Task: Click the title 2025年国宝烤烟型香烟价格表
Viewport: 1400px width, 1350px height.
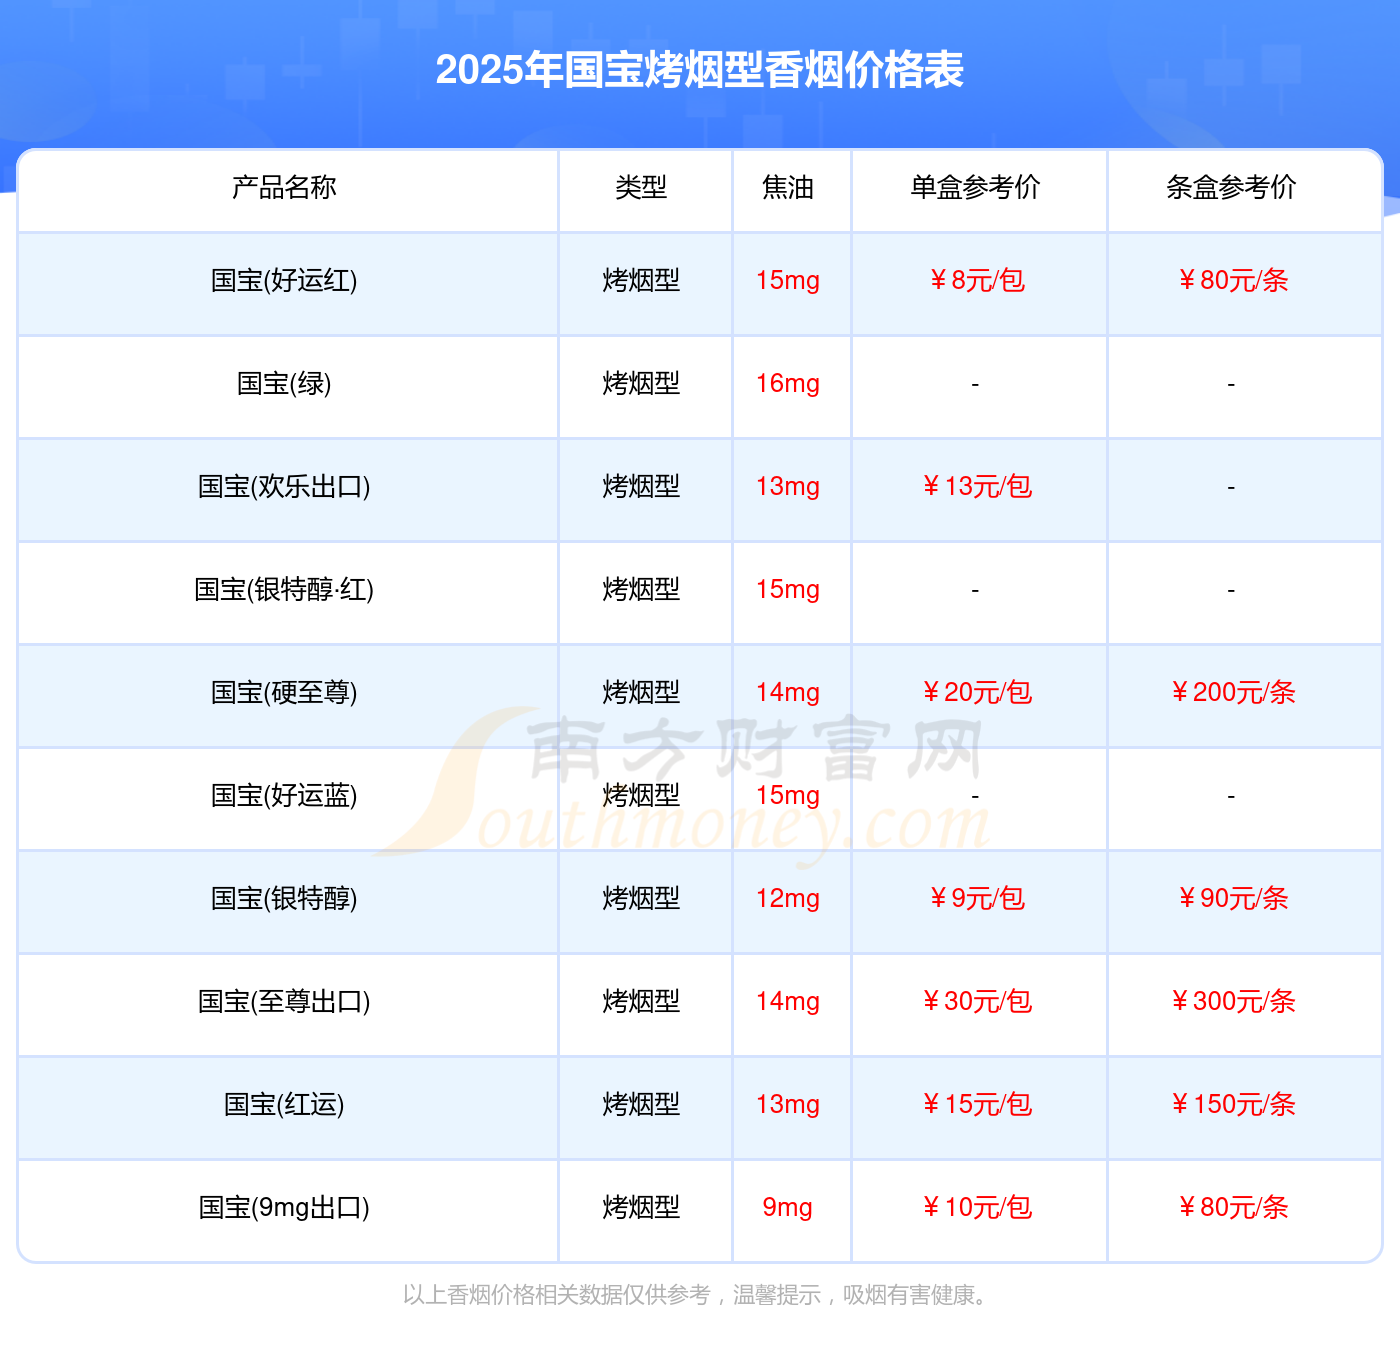Action: 699,70
